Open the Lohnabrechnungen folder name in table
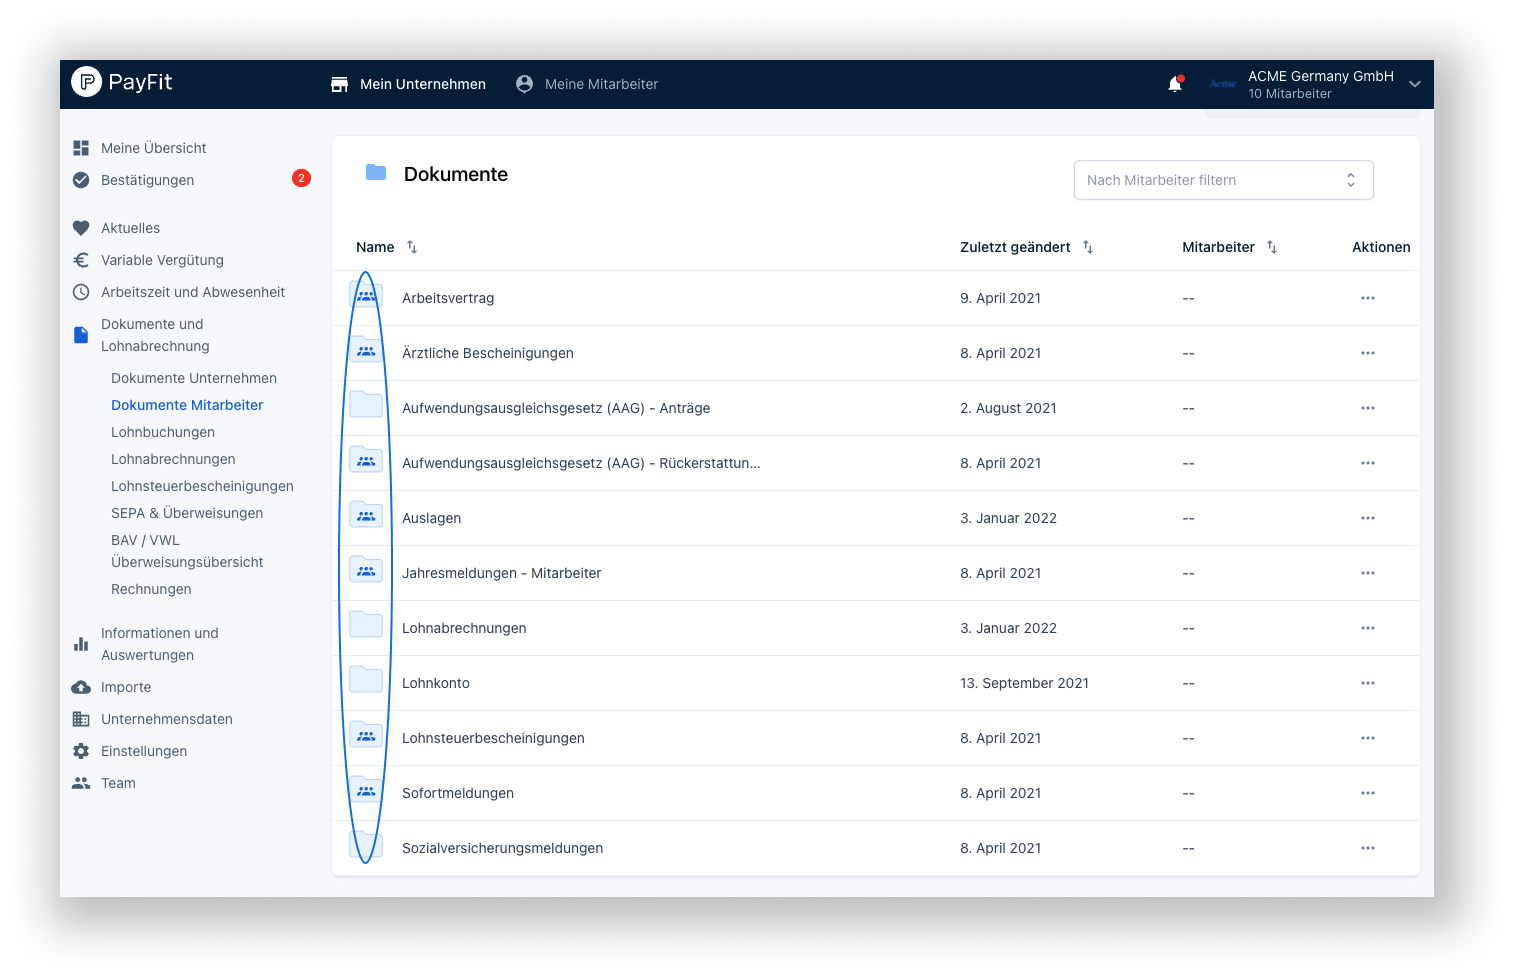This screenshot has height=977, width=1514. [x=464, y=628]
